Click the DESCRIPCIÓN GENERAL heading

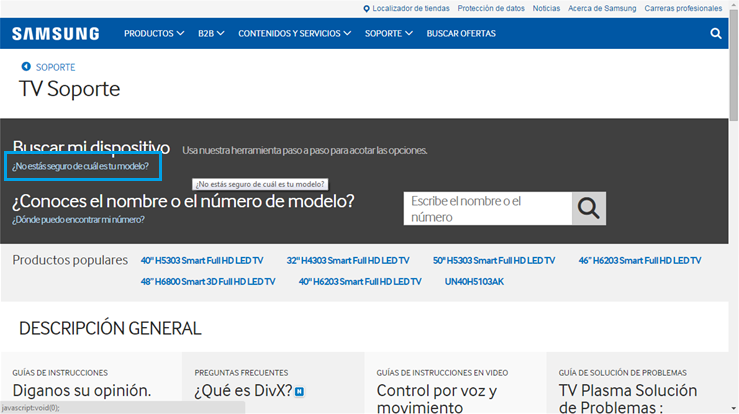[x=110, y=328]
